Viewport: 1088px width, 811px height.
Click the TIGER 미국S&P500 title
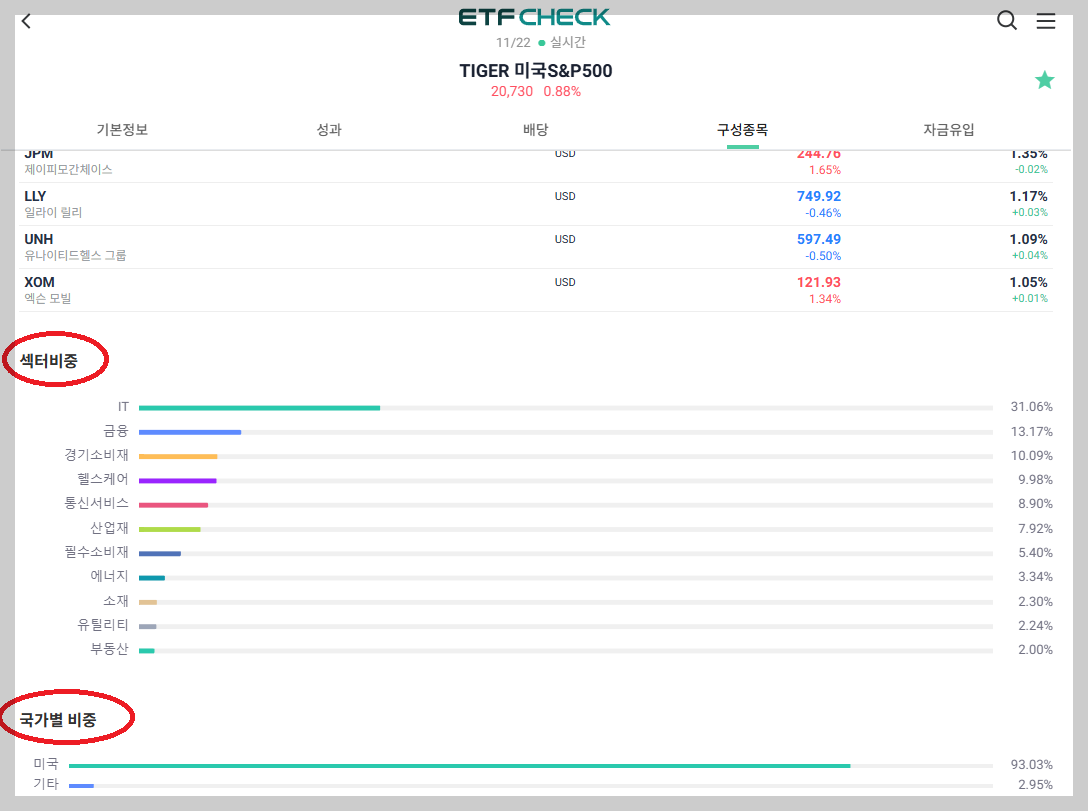coord(536,71)
